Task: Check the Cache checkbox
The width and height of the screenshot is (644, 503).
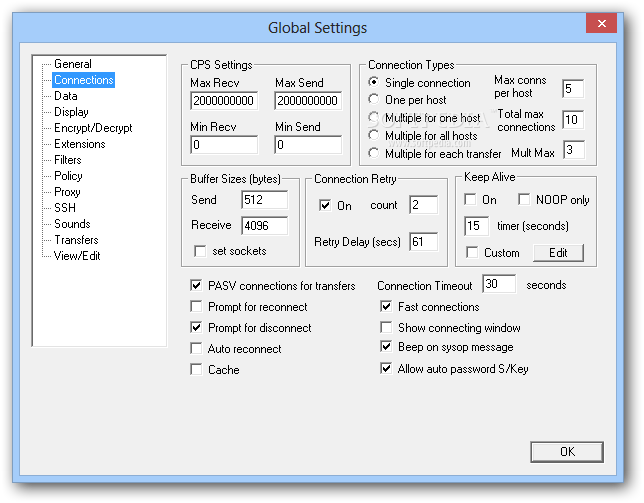Action: coord(196,370)
